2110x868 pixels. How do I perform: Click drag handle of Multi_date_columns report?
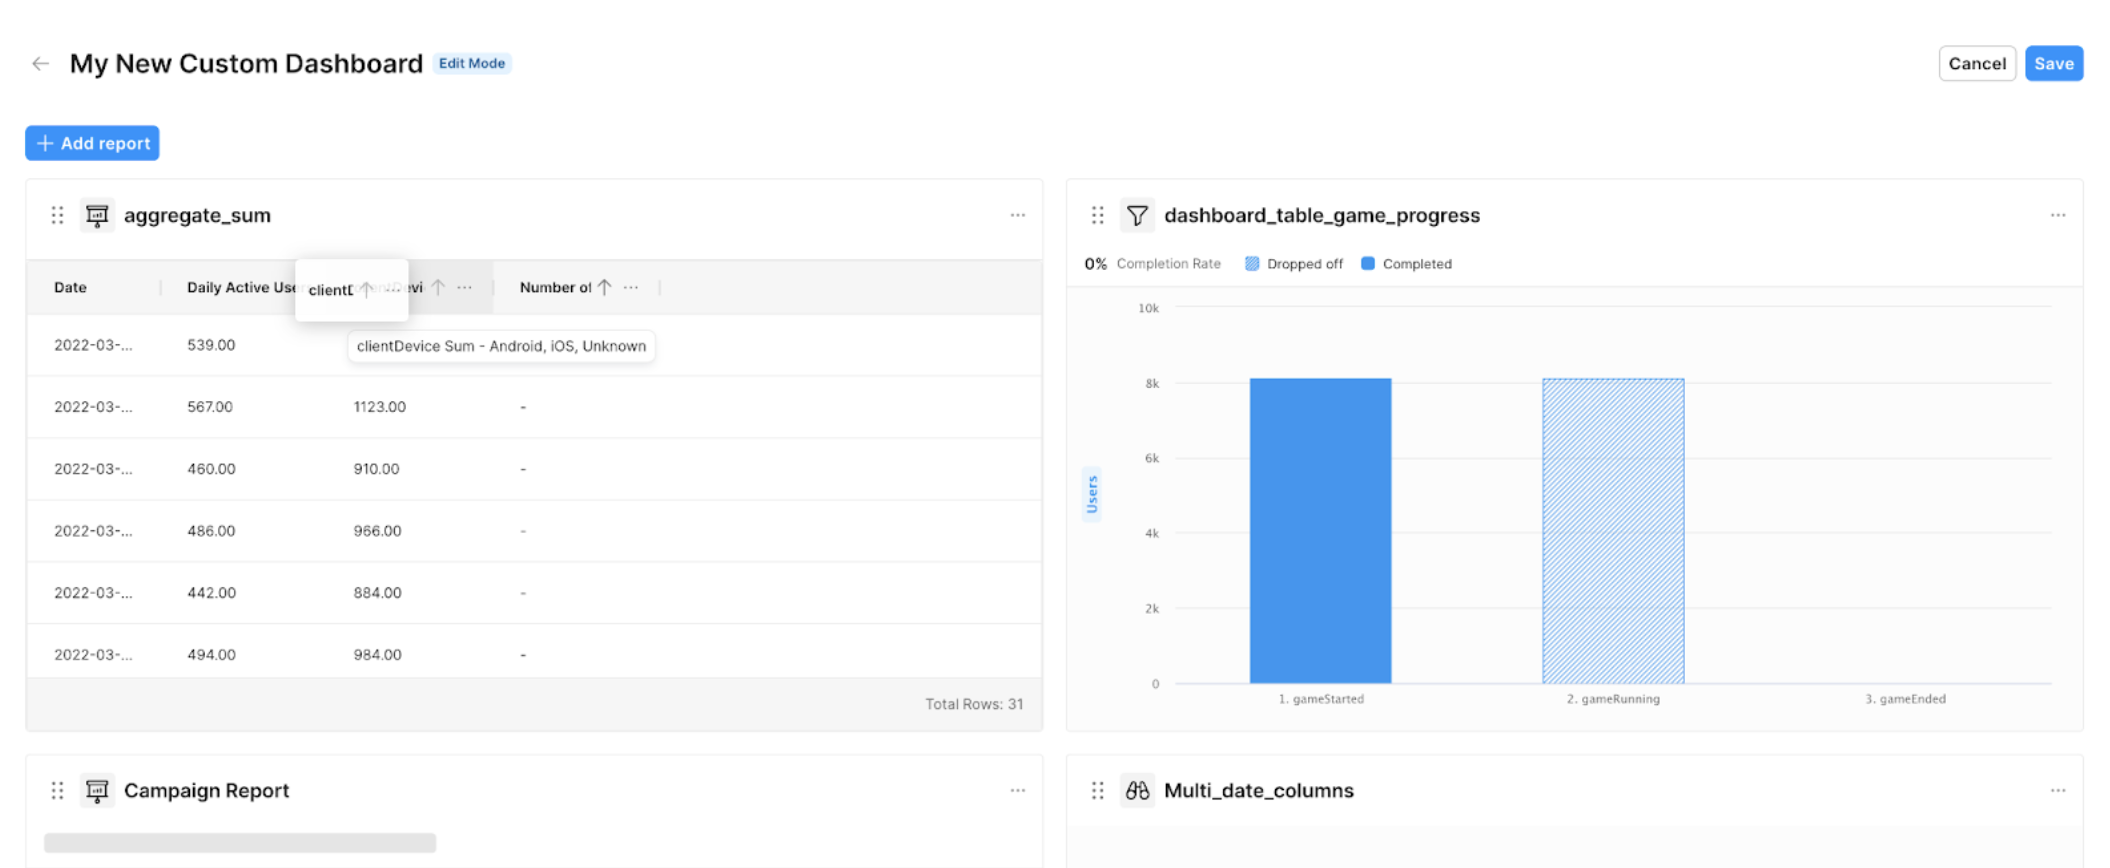coord(1097,791)
